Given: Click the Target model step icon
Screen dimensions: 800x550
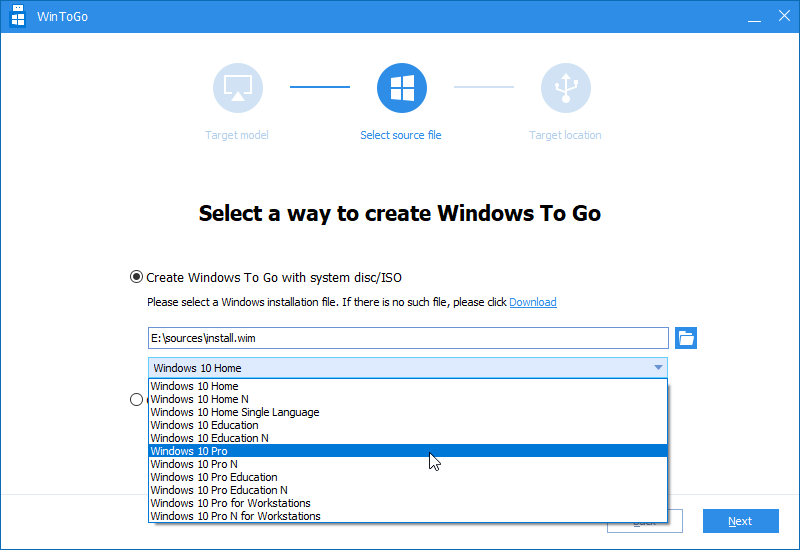Looking at the screenshot, I should pos(238,88).
